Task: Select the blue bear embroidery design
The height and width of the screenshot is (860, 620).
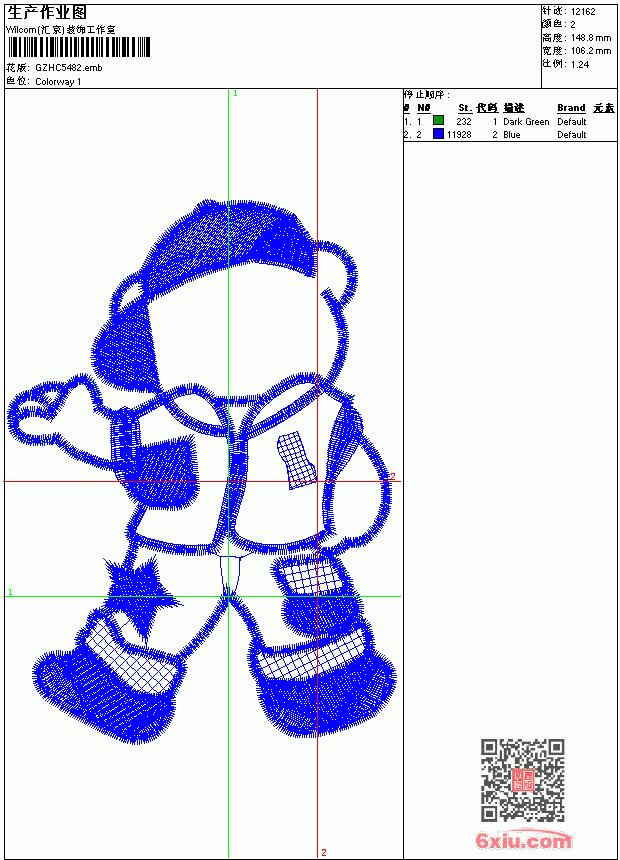Action: point(202,472)
